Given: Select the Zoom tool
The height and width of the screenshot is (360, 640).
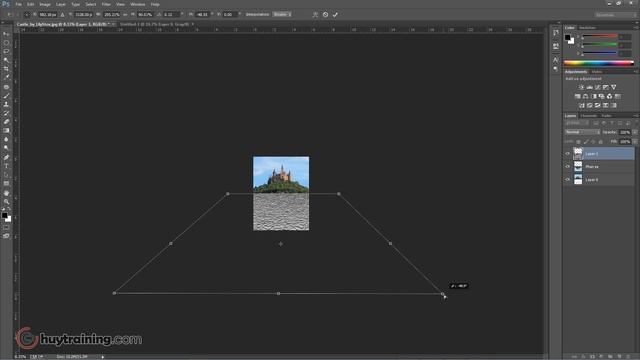Looking at the screenshot, I should pyautogui.click(x=6, y=202).
